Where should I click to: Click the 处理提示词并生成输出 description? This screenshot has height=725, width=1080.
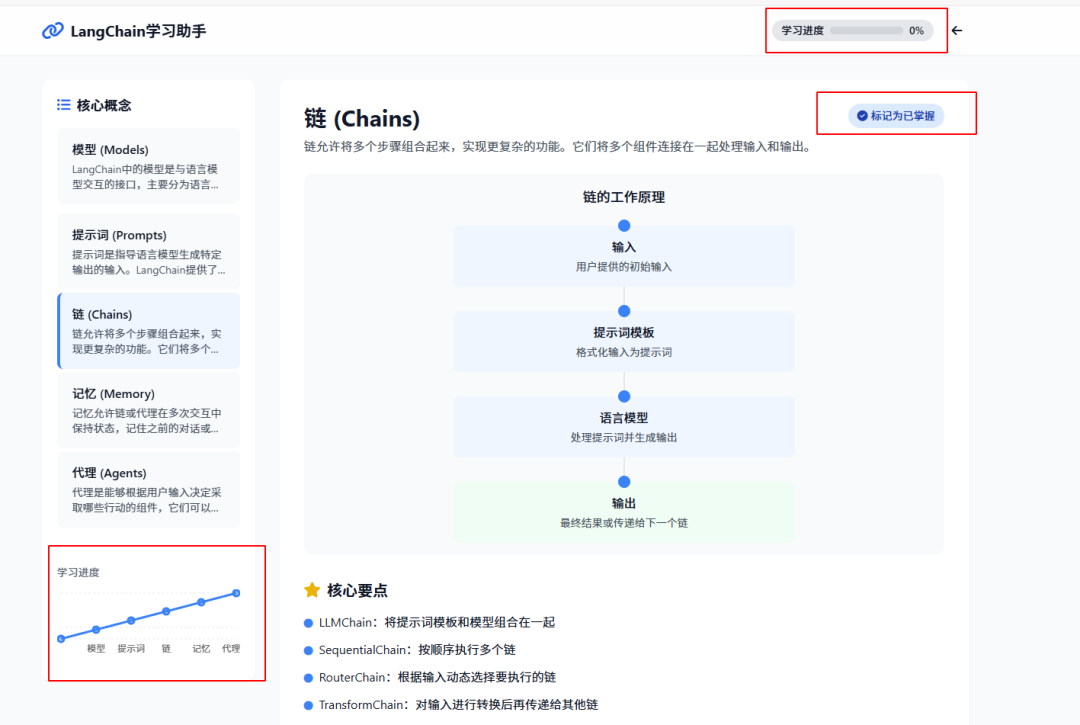pyautogui.click(x=624, y=437)
